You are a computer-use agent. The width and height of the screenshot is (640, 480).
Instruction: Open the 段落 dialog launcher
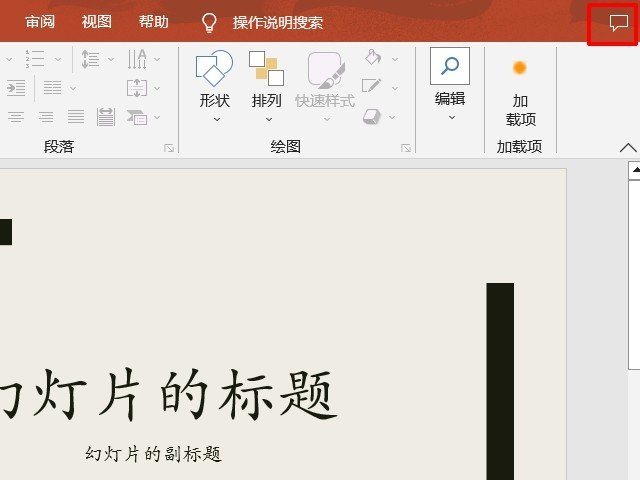pos(169,148)
